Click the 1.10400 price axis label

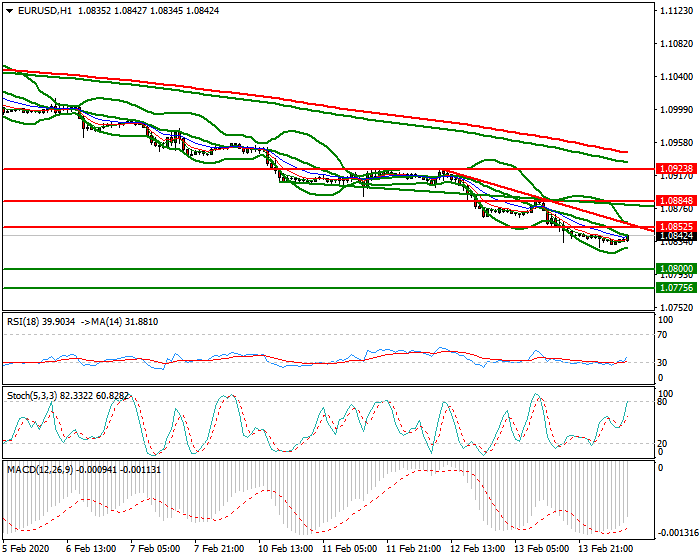pos(677,77)
